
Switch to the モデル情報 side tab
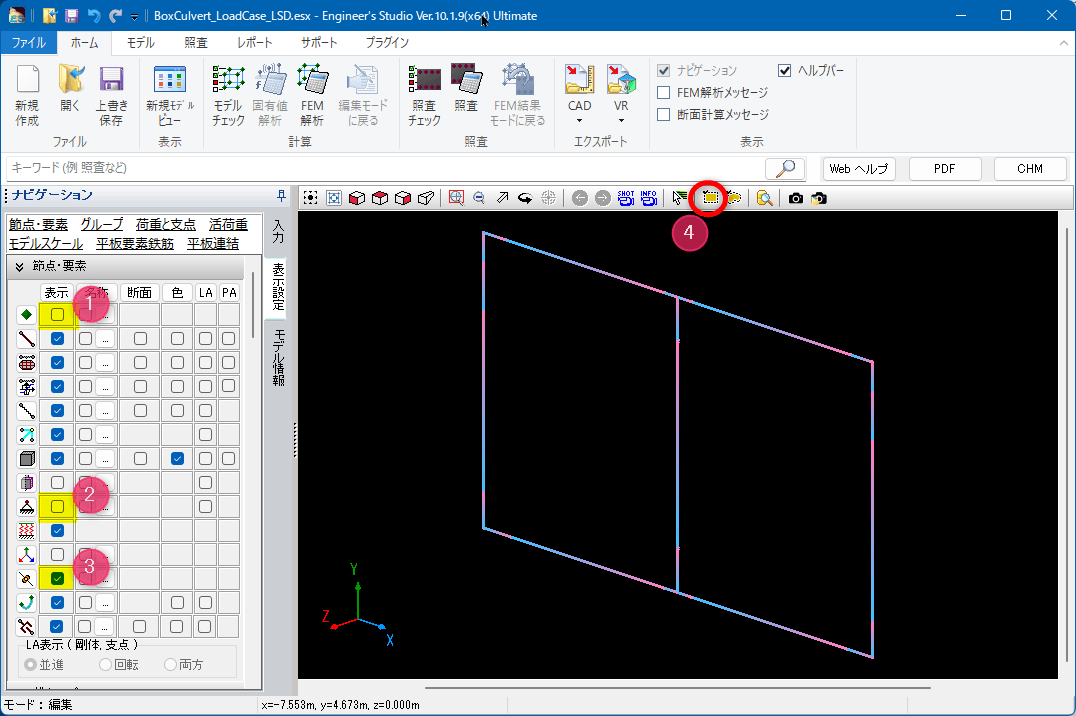[x=279, y=356]
